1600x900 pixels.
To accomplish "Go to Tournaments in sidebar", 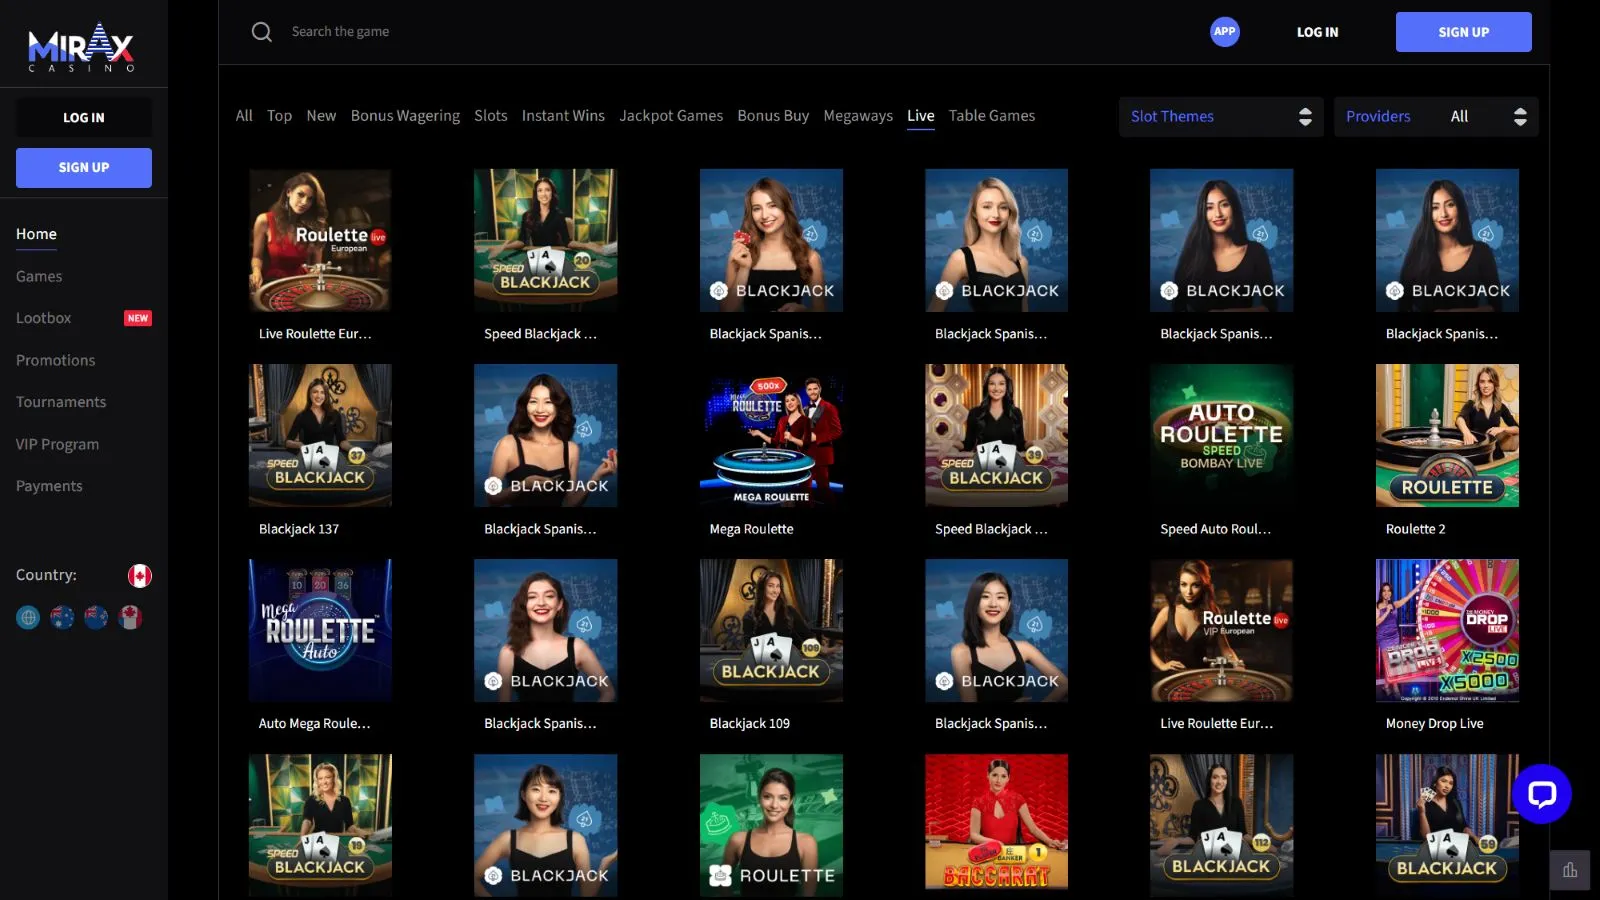I will [61, 402].
